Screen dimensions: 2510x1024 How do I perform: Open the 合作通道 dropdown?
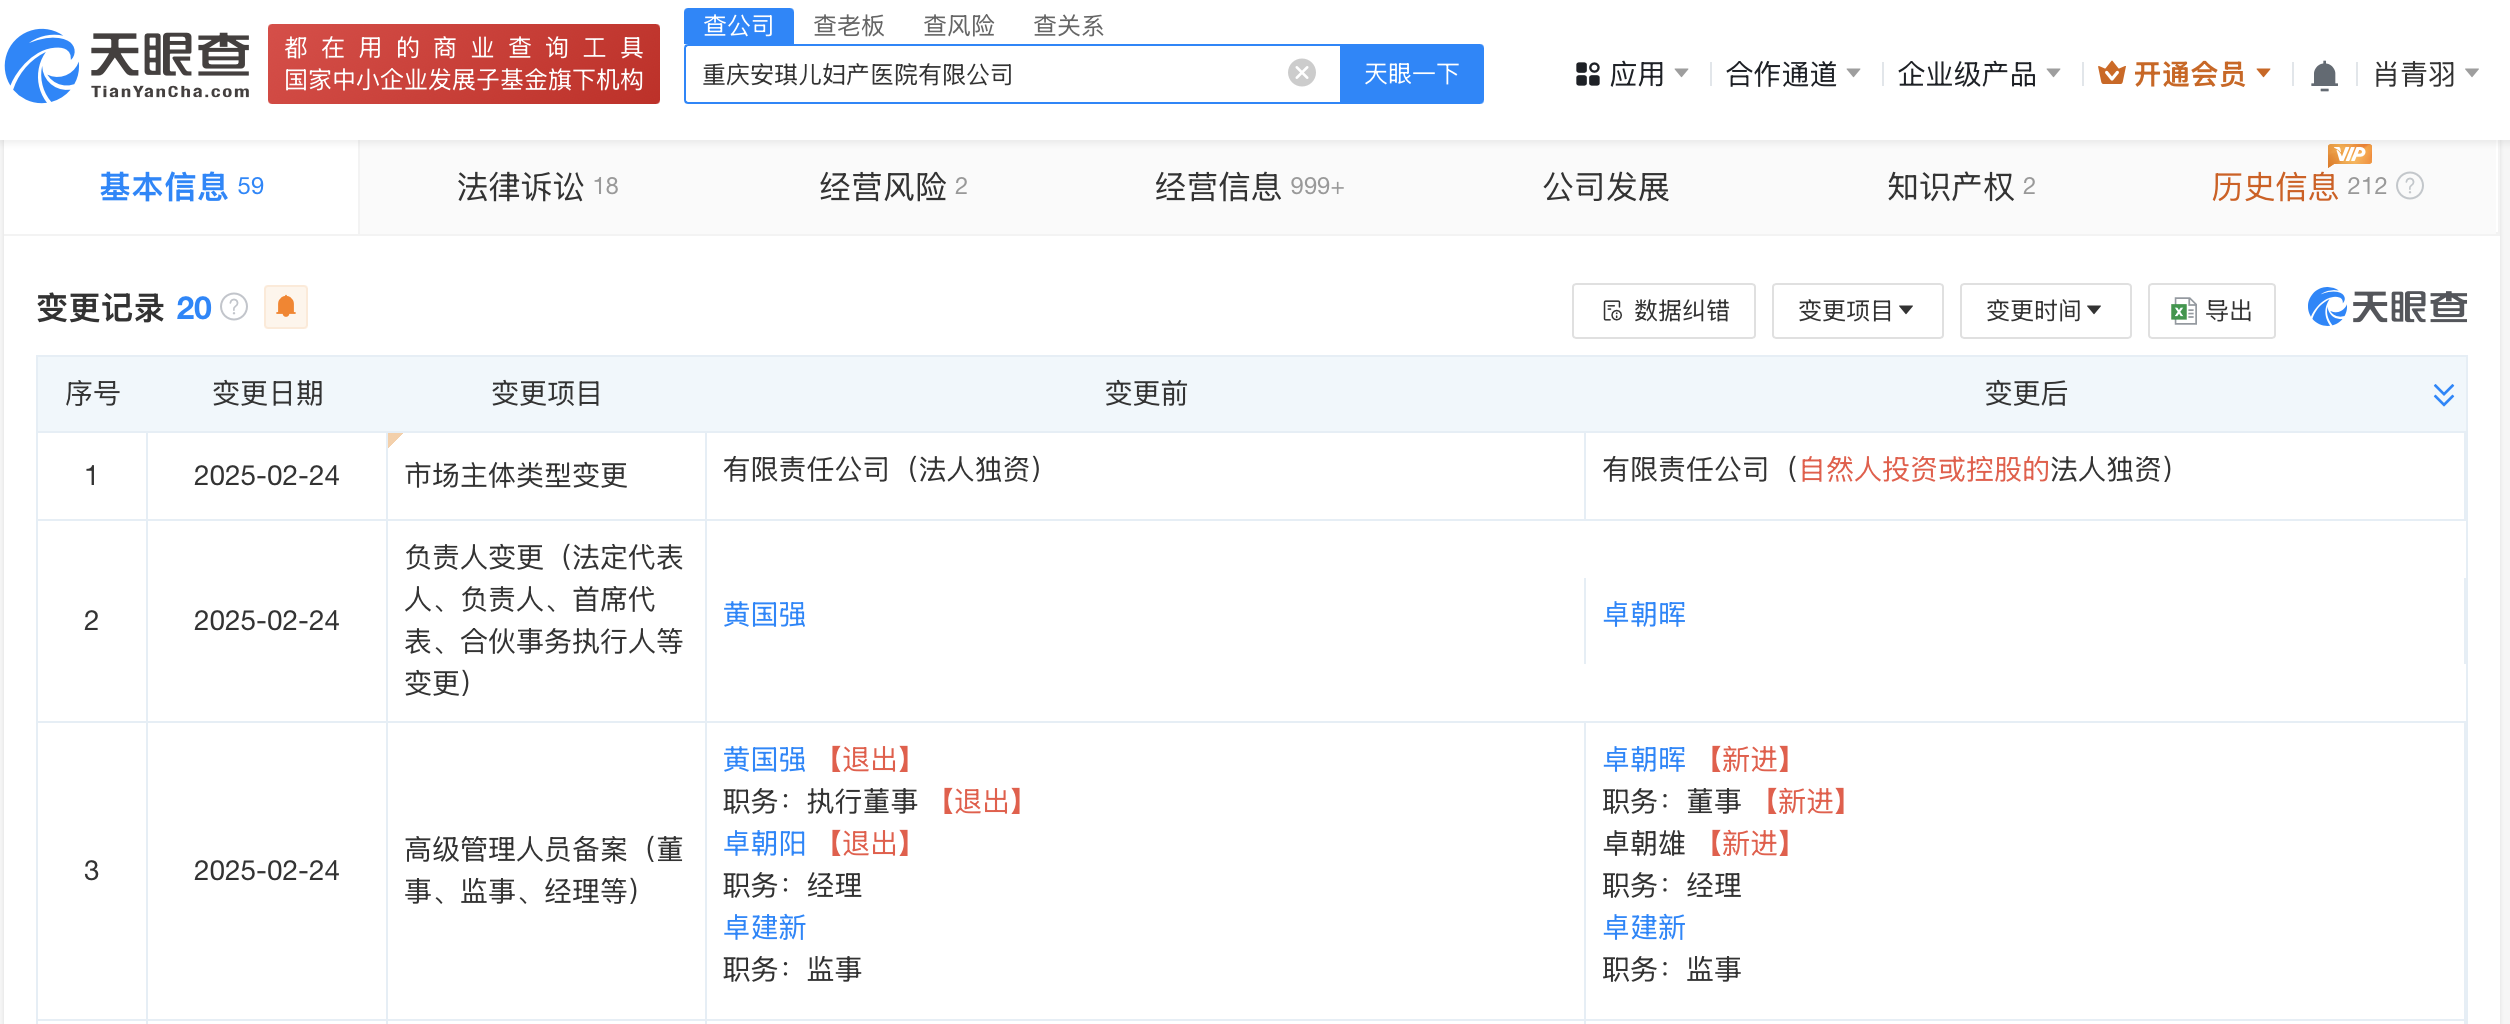click(1792, 74)
